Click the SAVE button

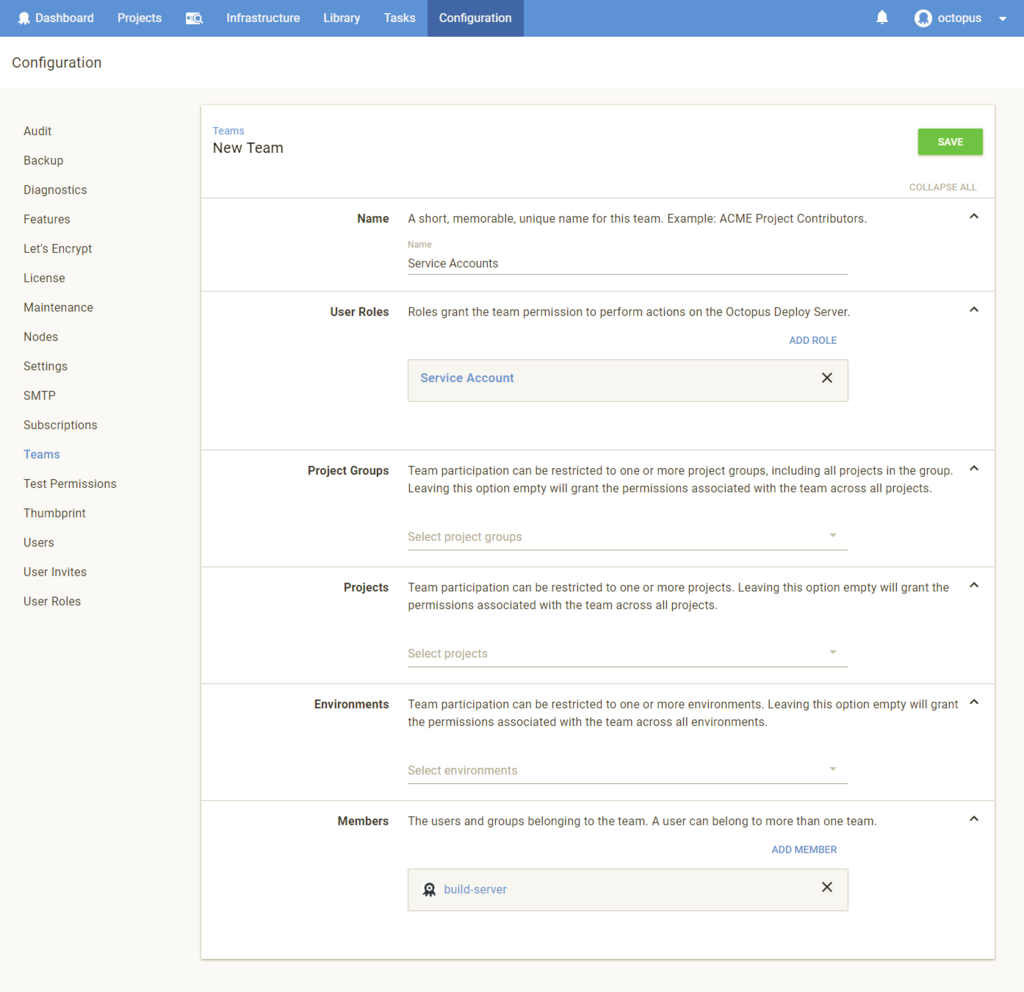[949, 141]
